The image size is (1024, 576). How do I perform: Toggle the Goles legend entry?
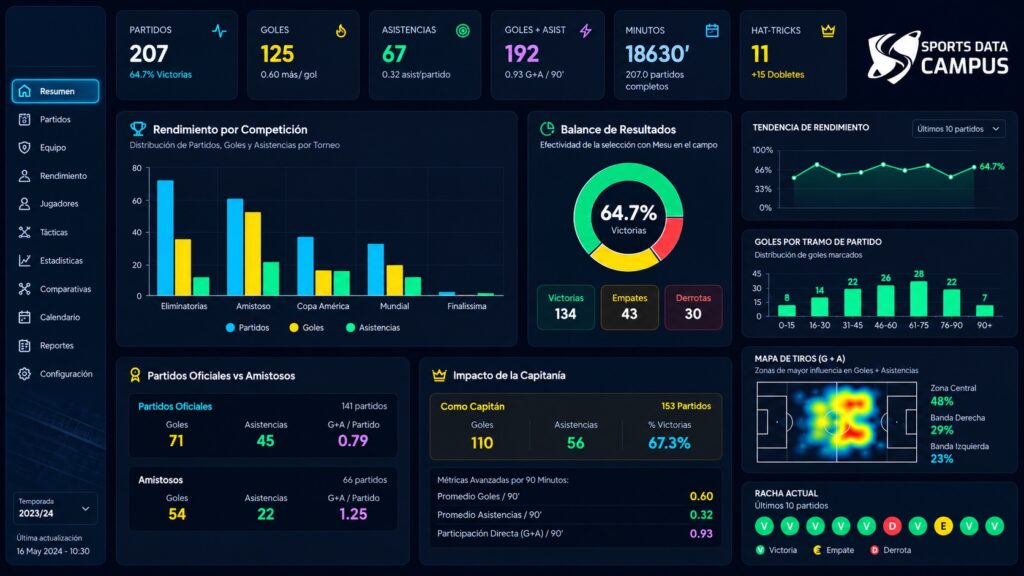pos(306,327)
